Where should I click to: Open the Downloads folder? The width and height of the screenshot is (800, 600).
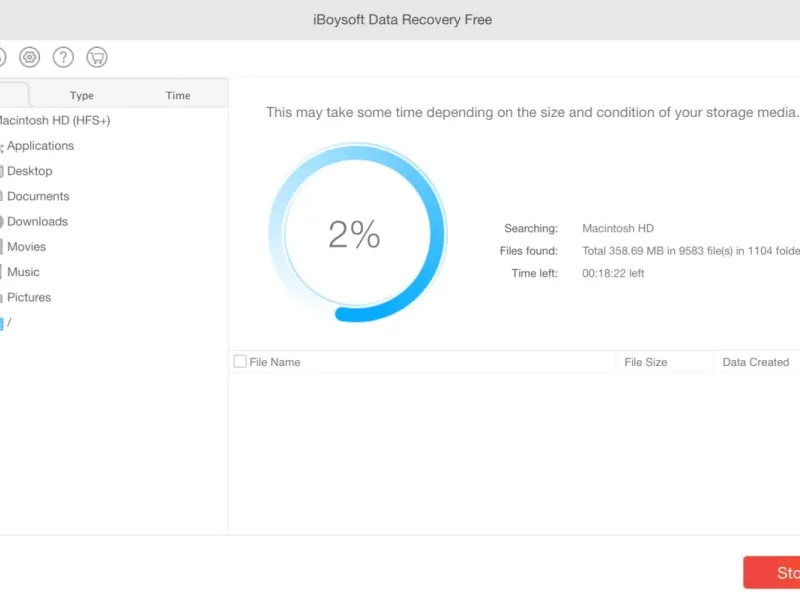point(37,222)
